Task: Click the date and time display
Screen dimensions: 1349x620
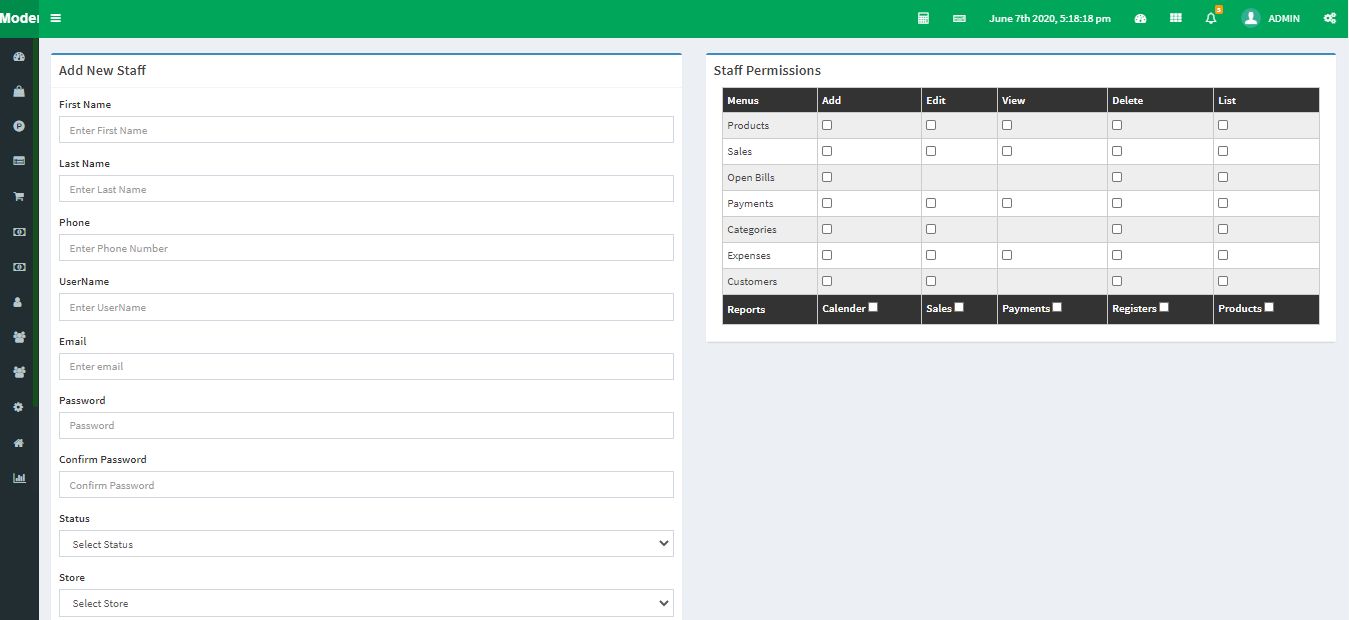Action: [1050, 19]
